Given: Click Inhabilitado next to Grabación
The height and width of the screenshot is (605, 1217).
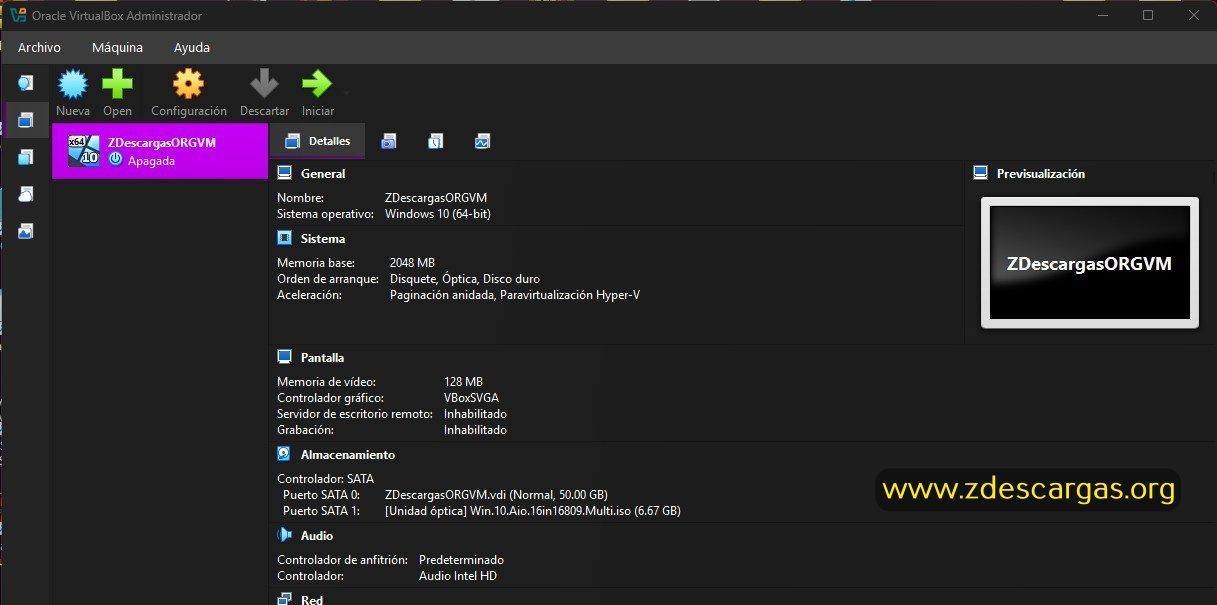Looking at the screenshot, I should click(x=475, y=430).
